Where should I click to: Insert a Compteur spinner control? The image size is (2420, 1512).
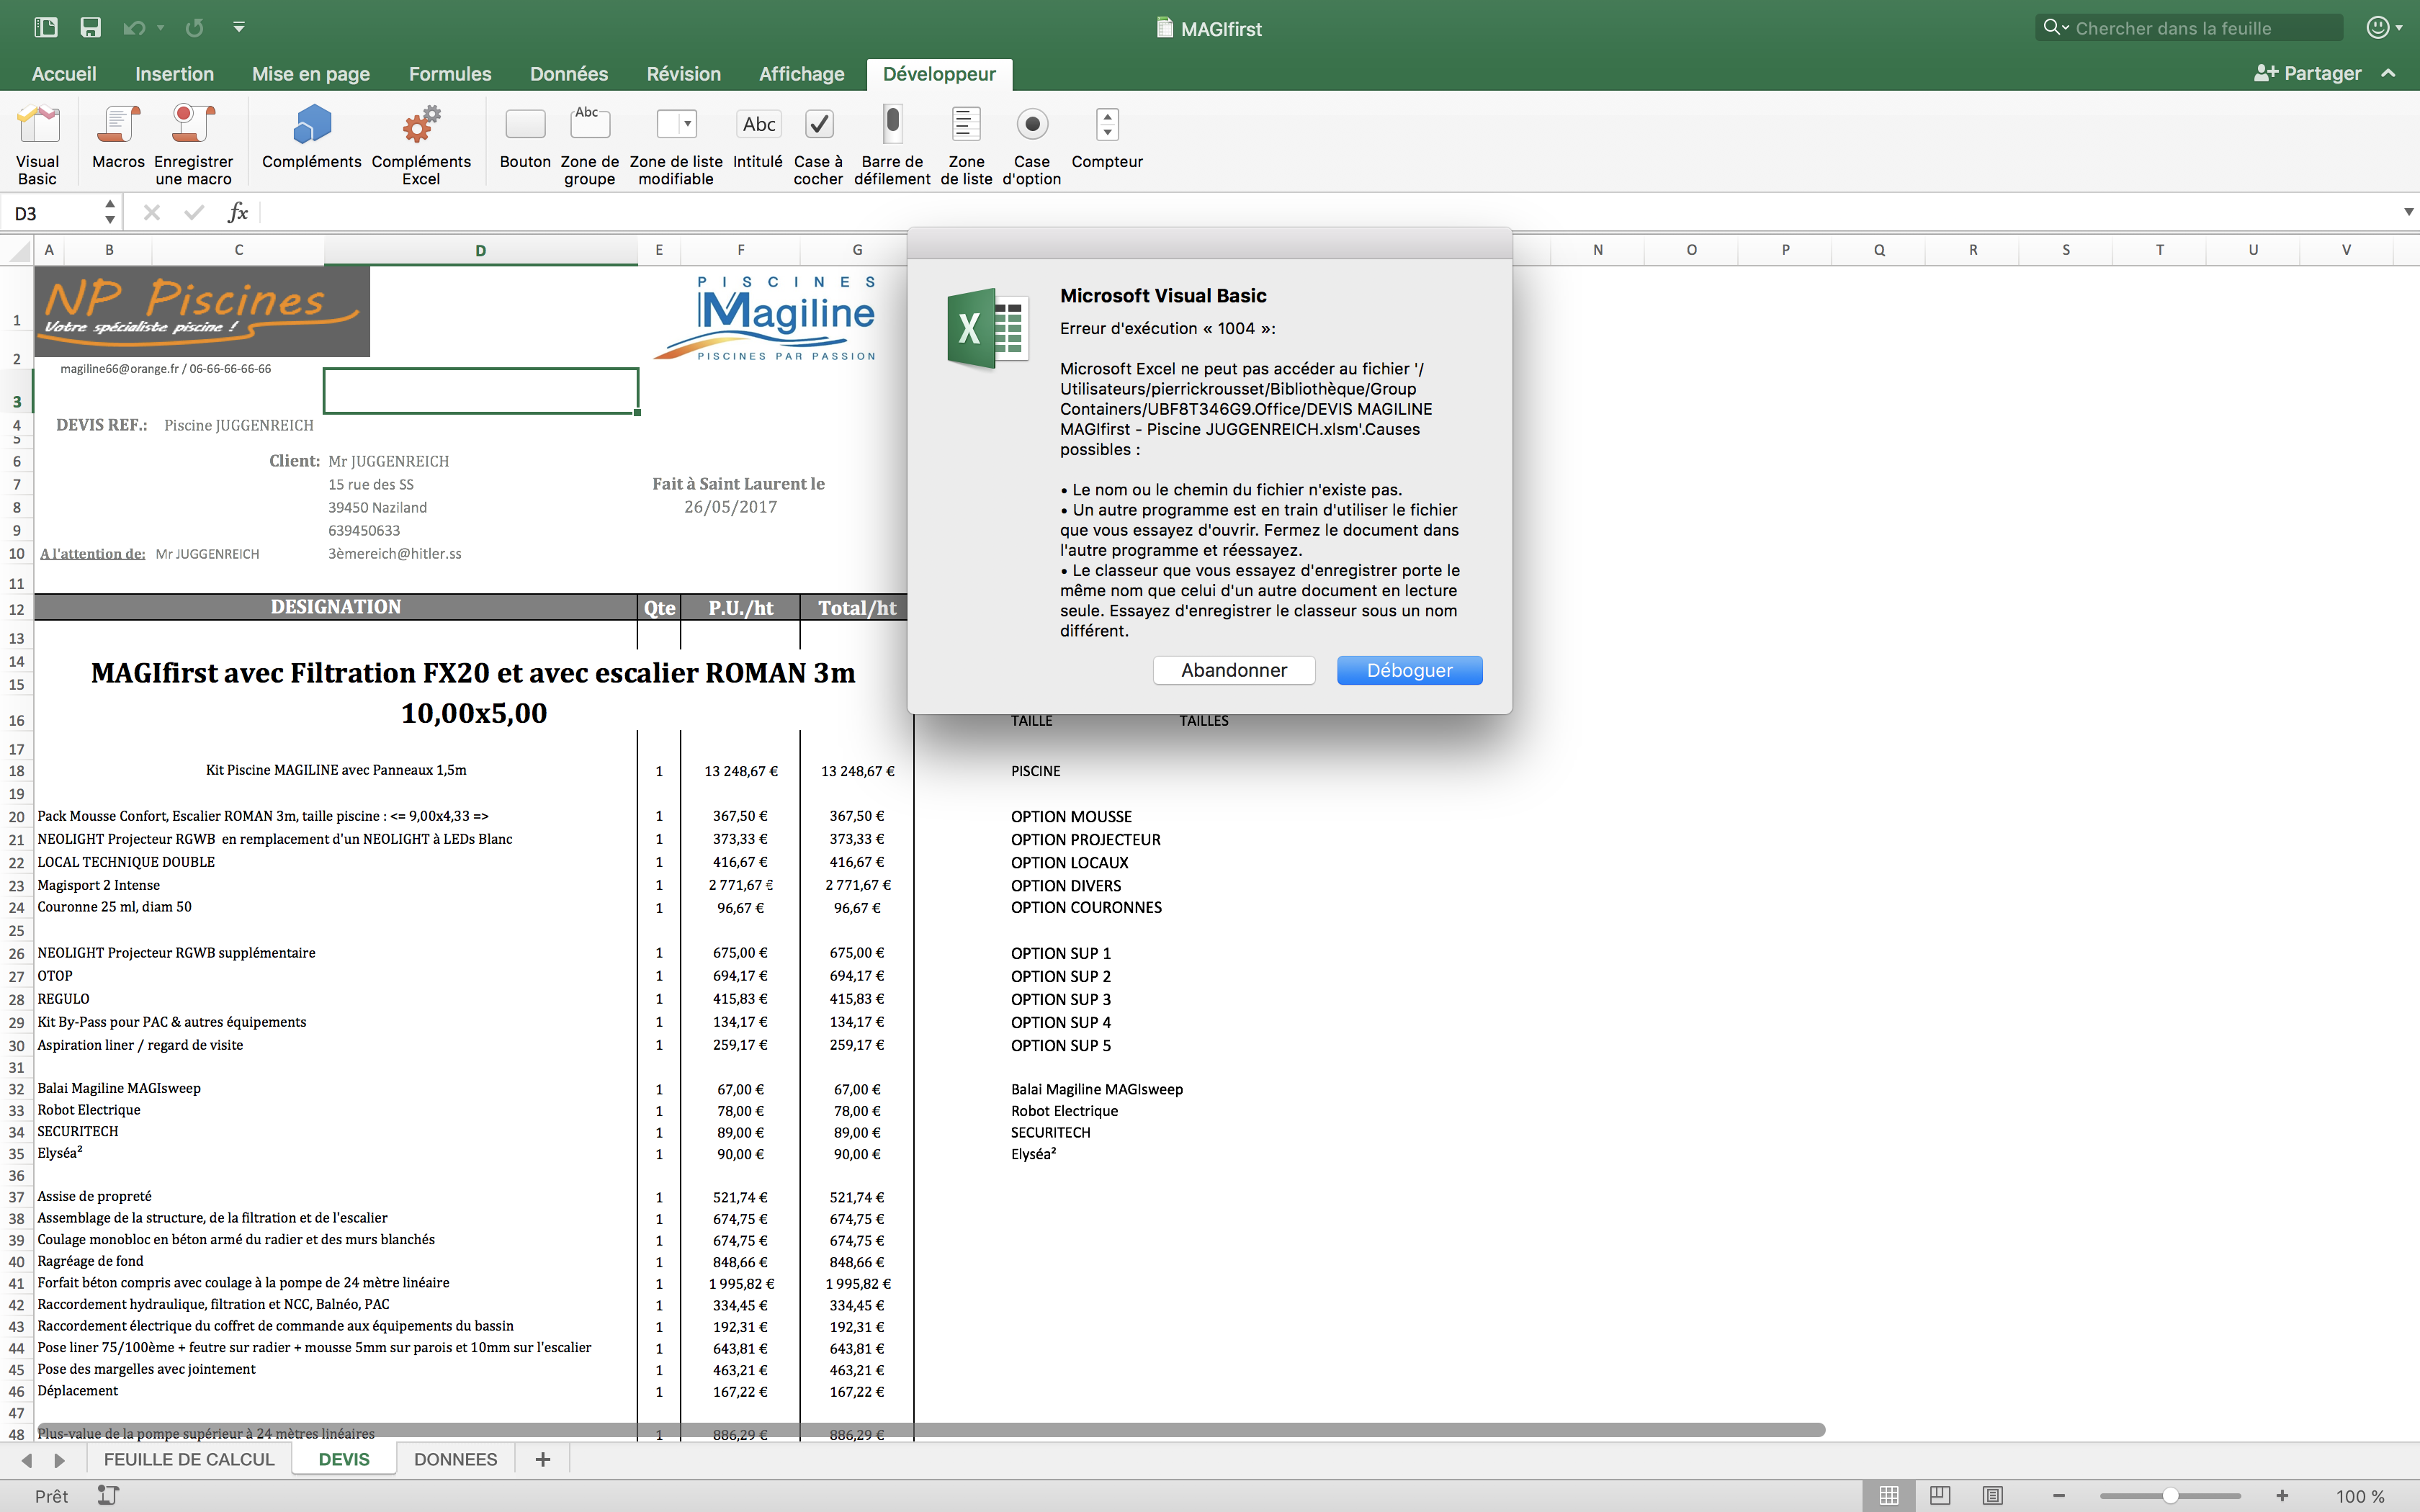[1107, 136]
